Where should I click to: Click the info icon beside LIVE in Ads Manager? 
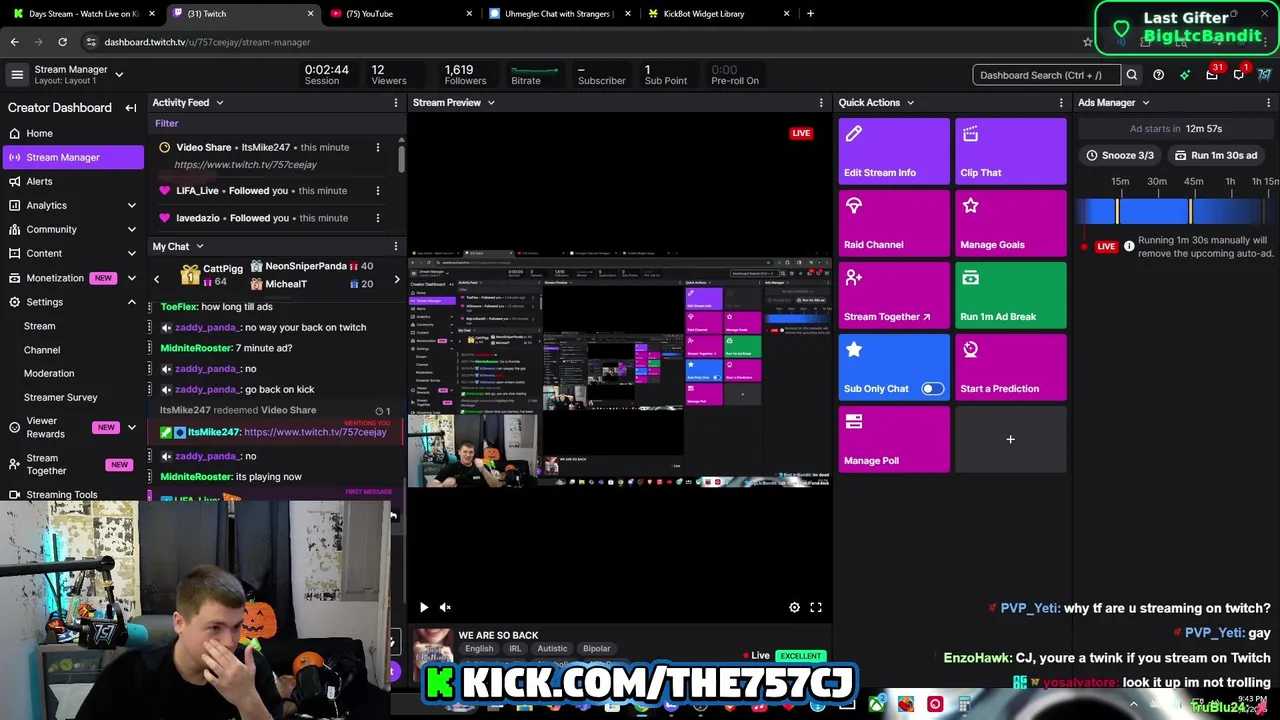click(1129, 246)
